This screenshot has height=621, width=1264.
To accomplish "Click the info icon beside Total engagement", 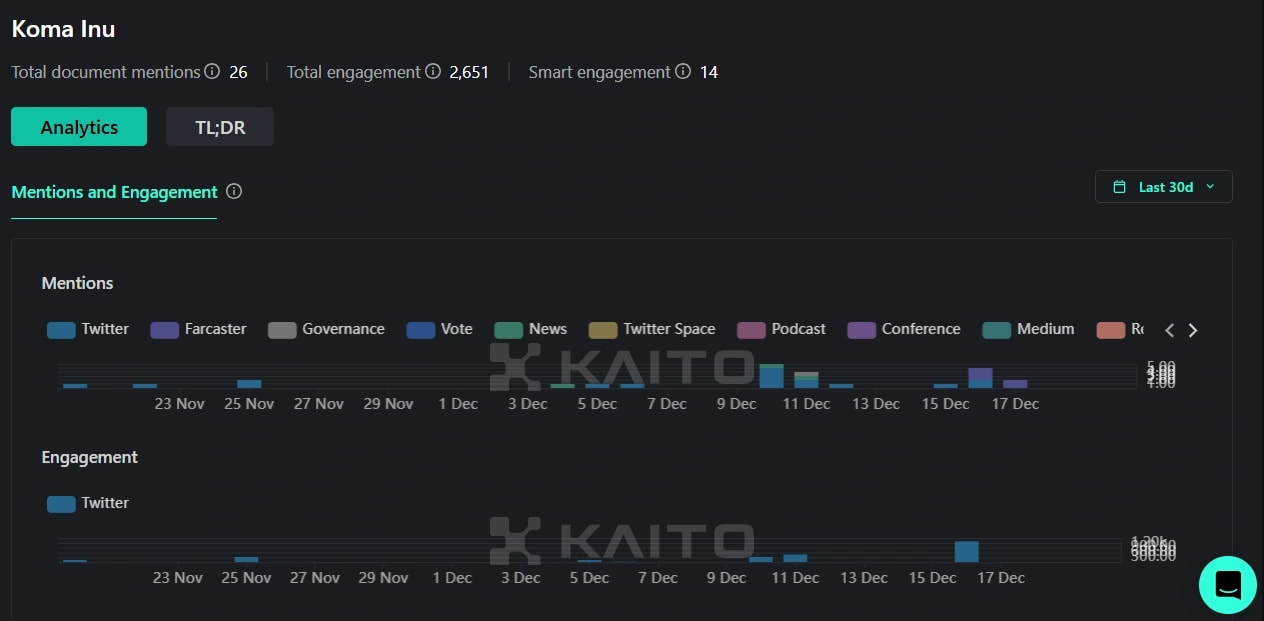I will click(x=432, y=72).
